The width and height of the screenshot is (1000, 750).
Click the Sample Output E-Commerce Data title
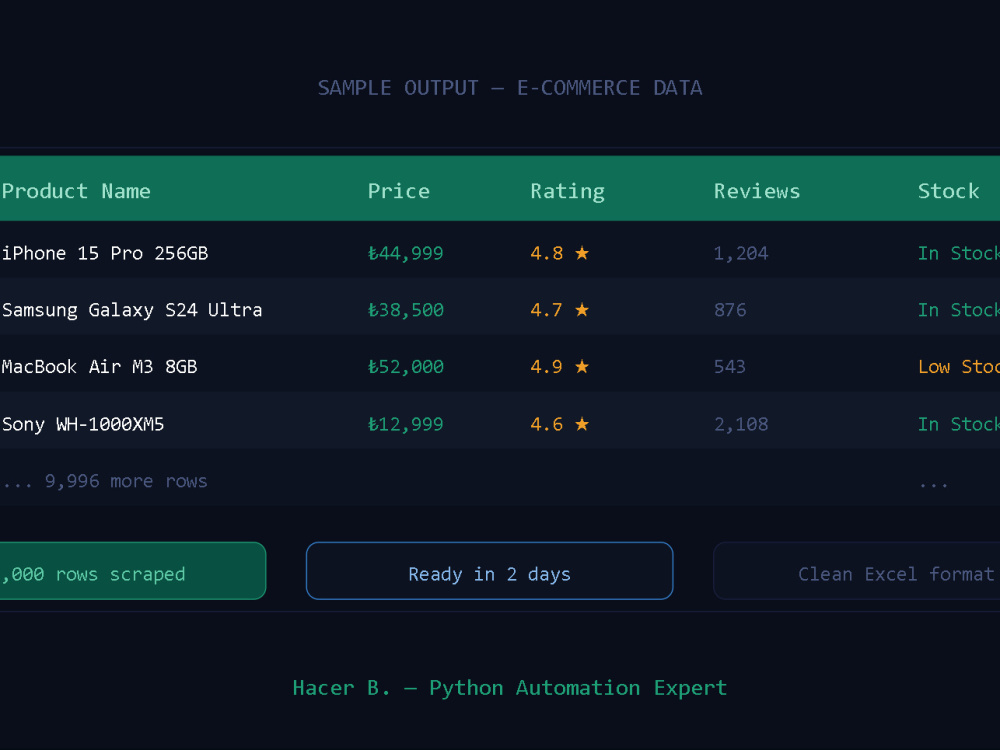510,88
